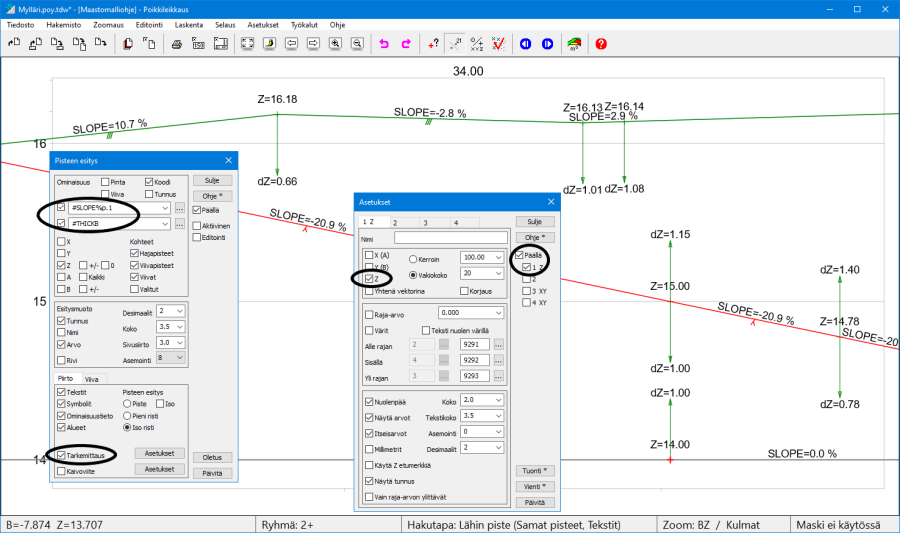Open the #SLOPE%p.1 attribute dropdown

pos(164,208)
